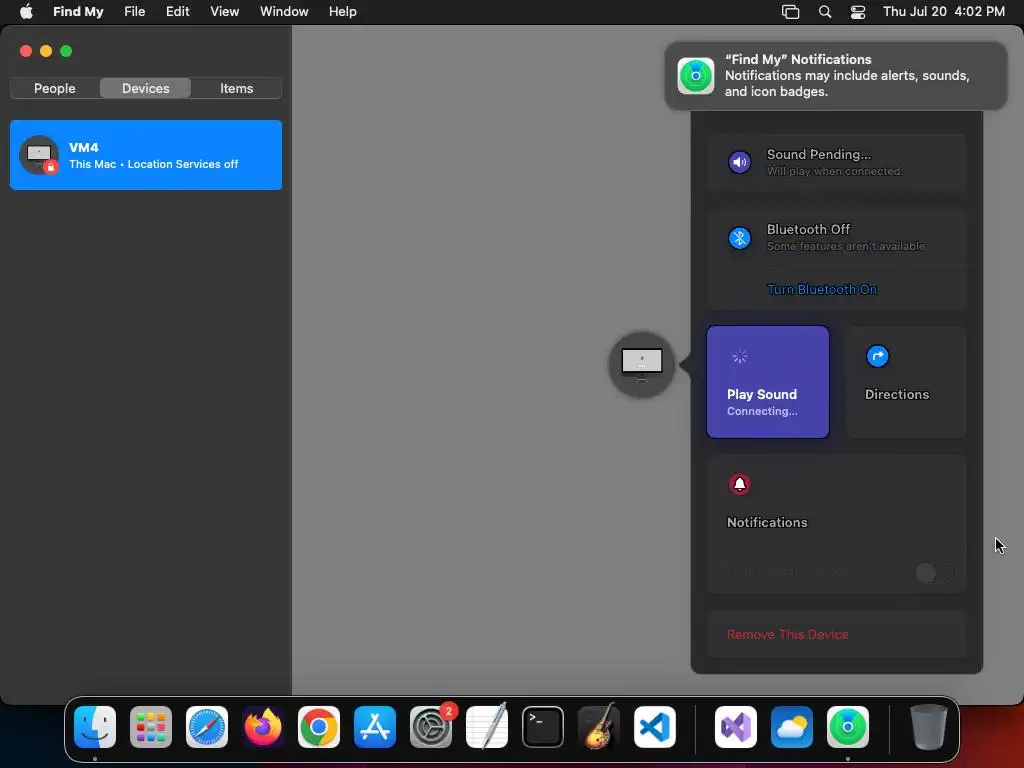Click the red Notifications bell icon
This screenshot has width=1024, height=768.
[739, 485]
